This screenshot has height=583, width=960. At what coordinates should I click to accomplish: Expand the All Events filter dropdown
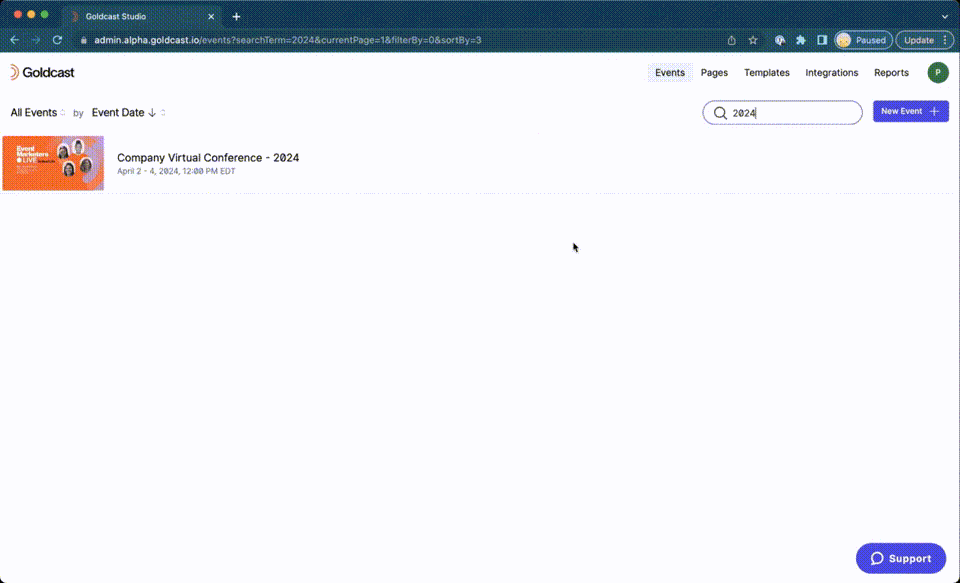tap(38, 113)
